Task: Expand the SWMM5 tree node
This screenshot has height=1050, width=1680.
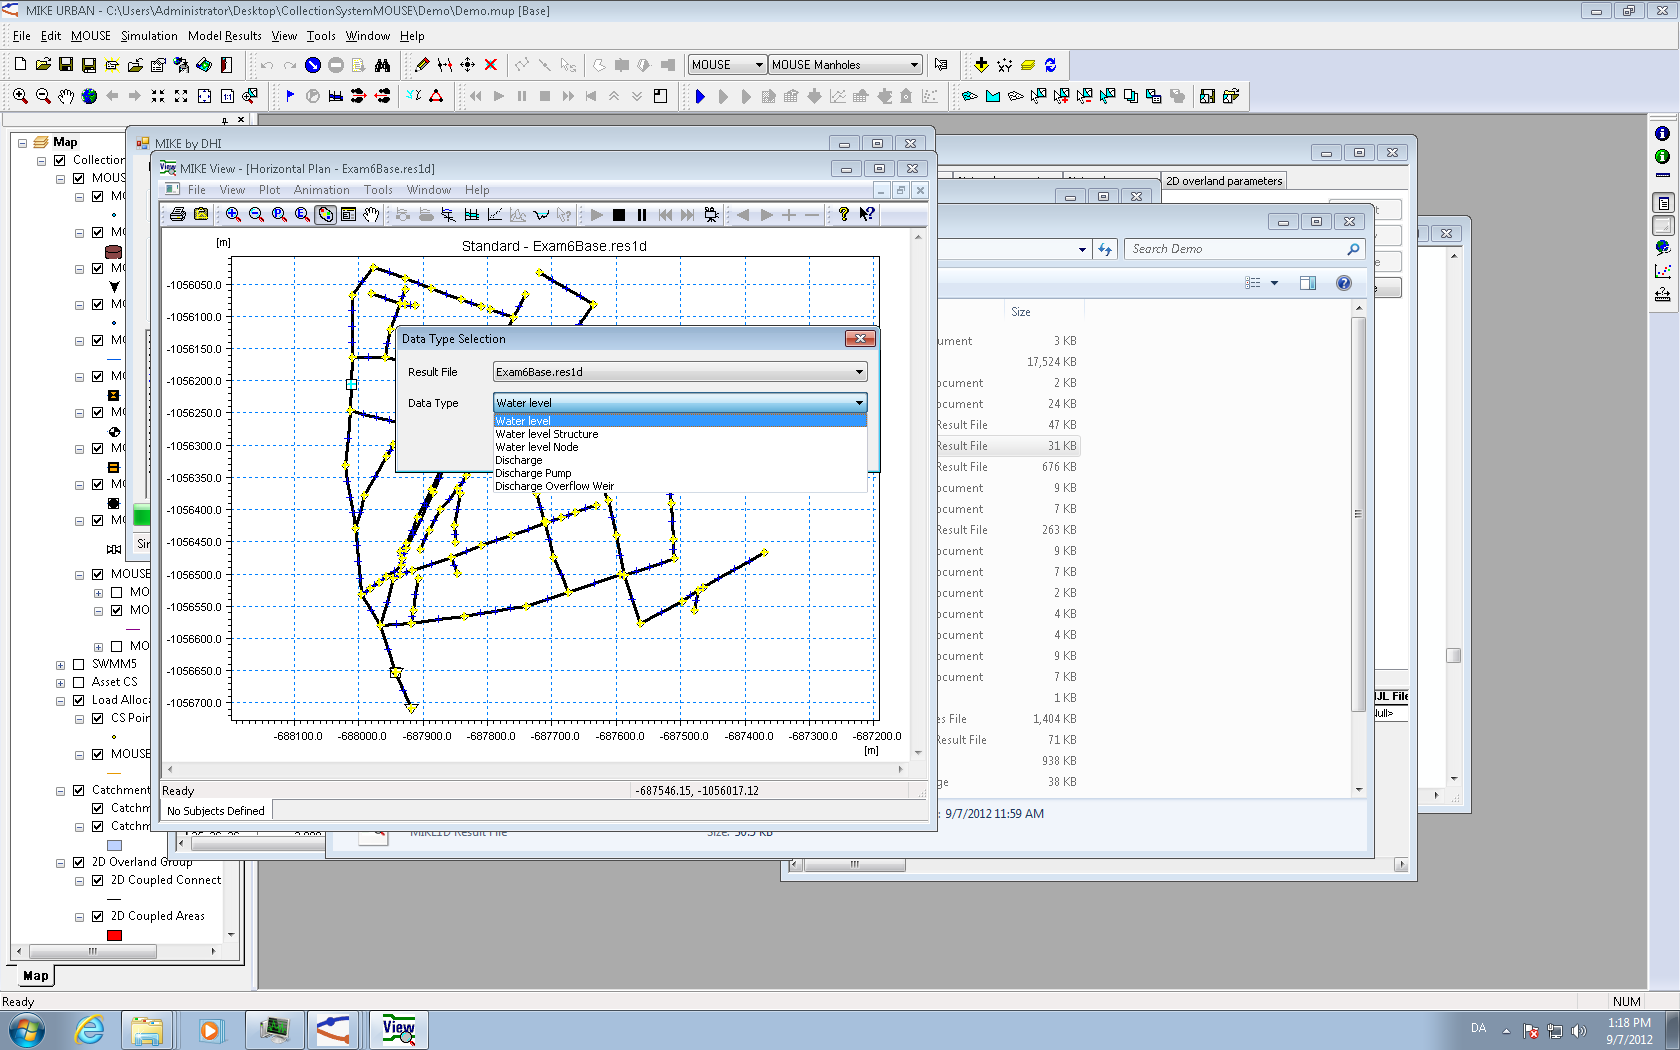Action: pos(60,664)
